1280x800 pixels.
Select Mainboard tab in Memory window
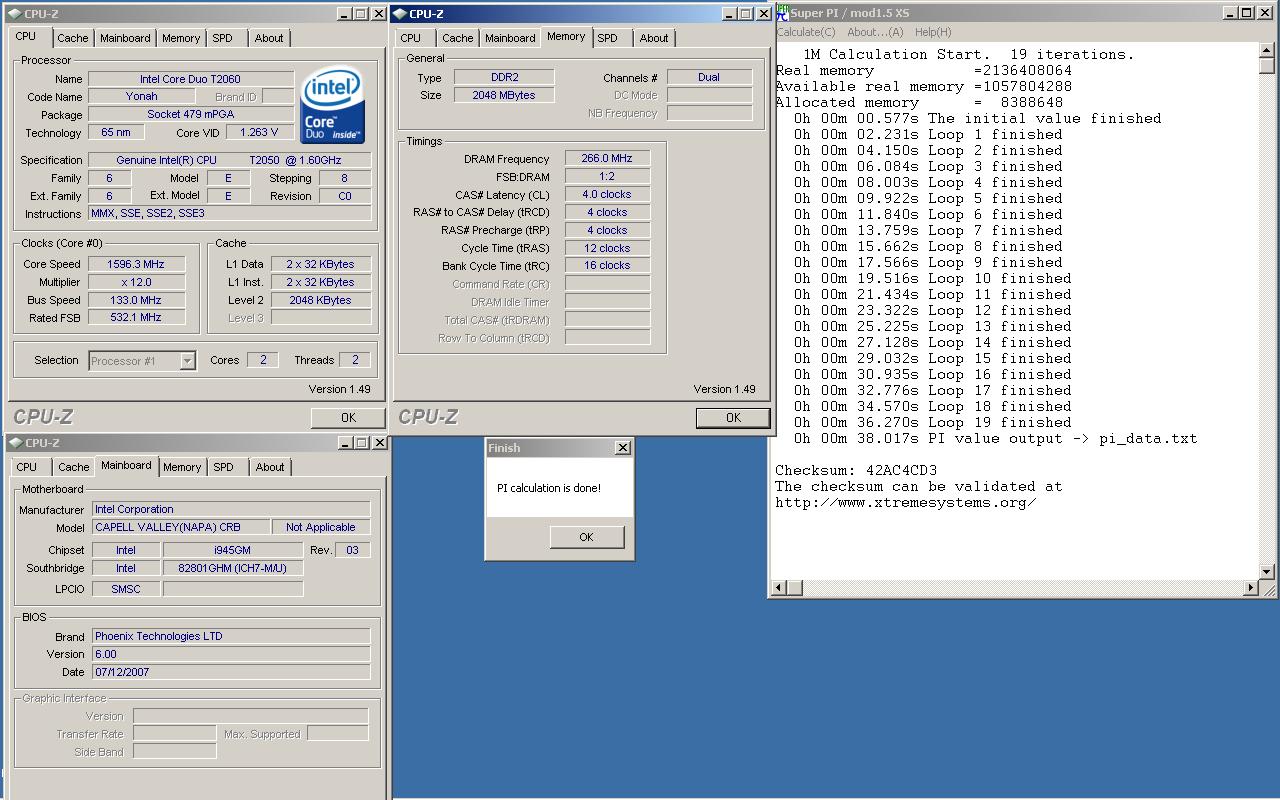click(x=510, y=38)
